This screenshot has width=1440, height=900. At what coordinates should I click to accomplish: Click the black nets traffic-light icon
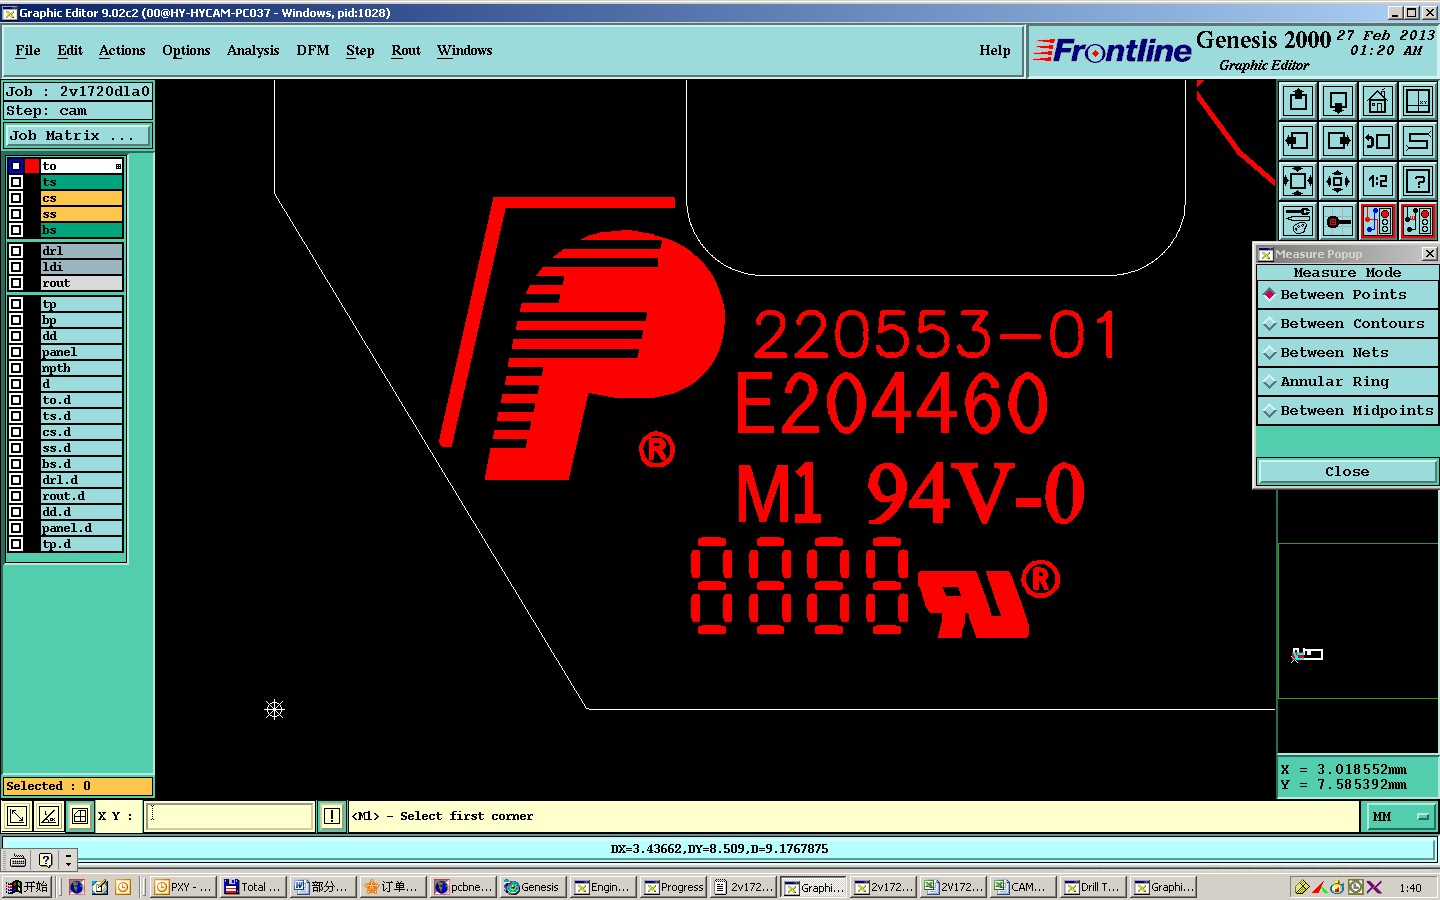(1418, 221)
